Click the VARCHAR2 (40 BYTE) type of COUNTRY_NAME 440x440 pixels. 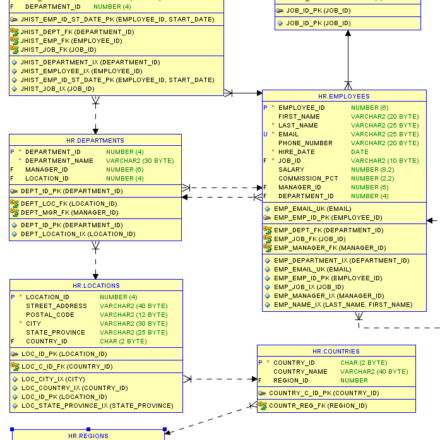click(x=374, y=372)
